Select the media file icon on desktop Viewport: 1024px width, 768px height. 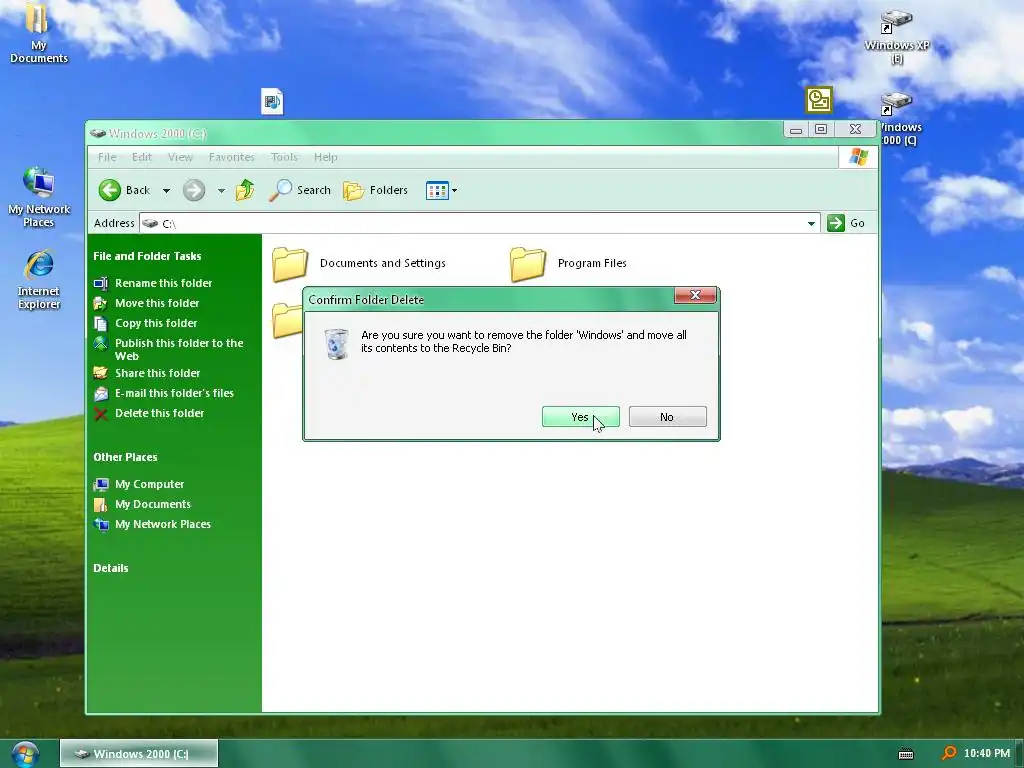(272, 101)
